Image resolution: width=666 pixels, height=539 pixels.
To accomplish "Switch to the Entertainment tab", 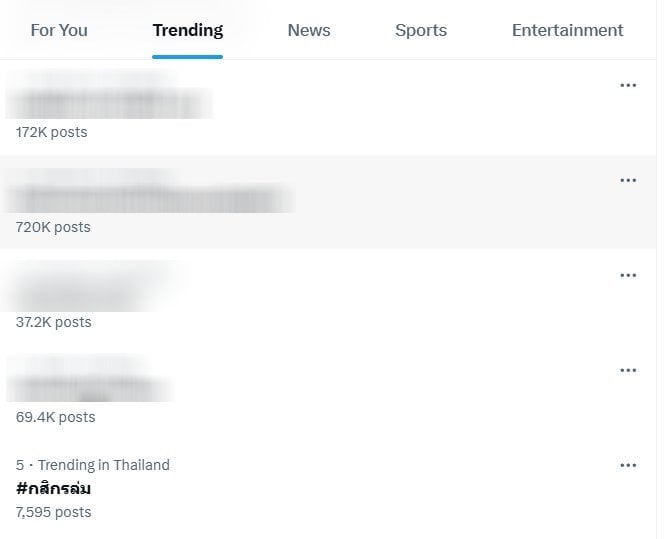I will (567, 30).
